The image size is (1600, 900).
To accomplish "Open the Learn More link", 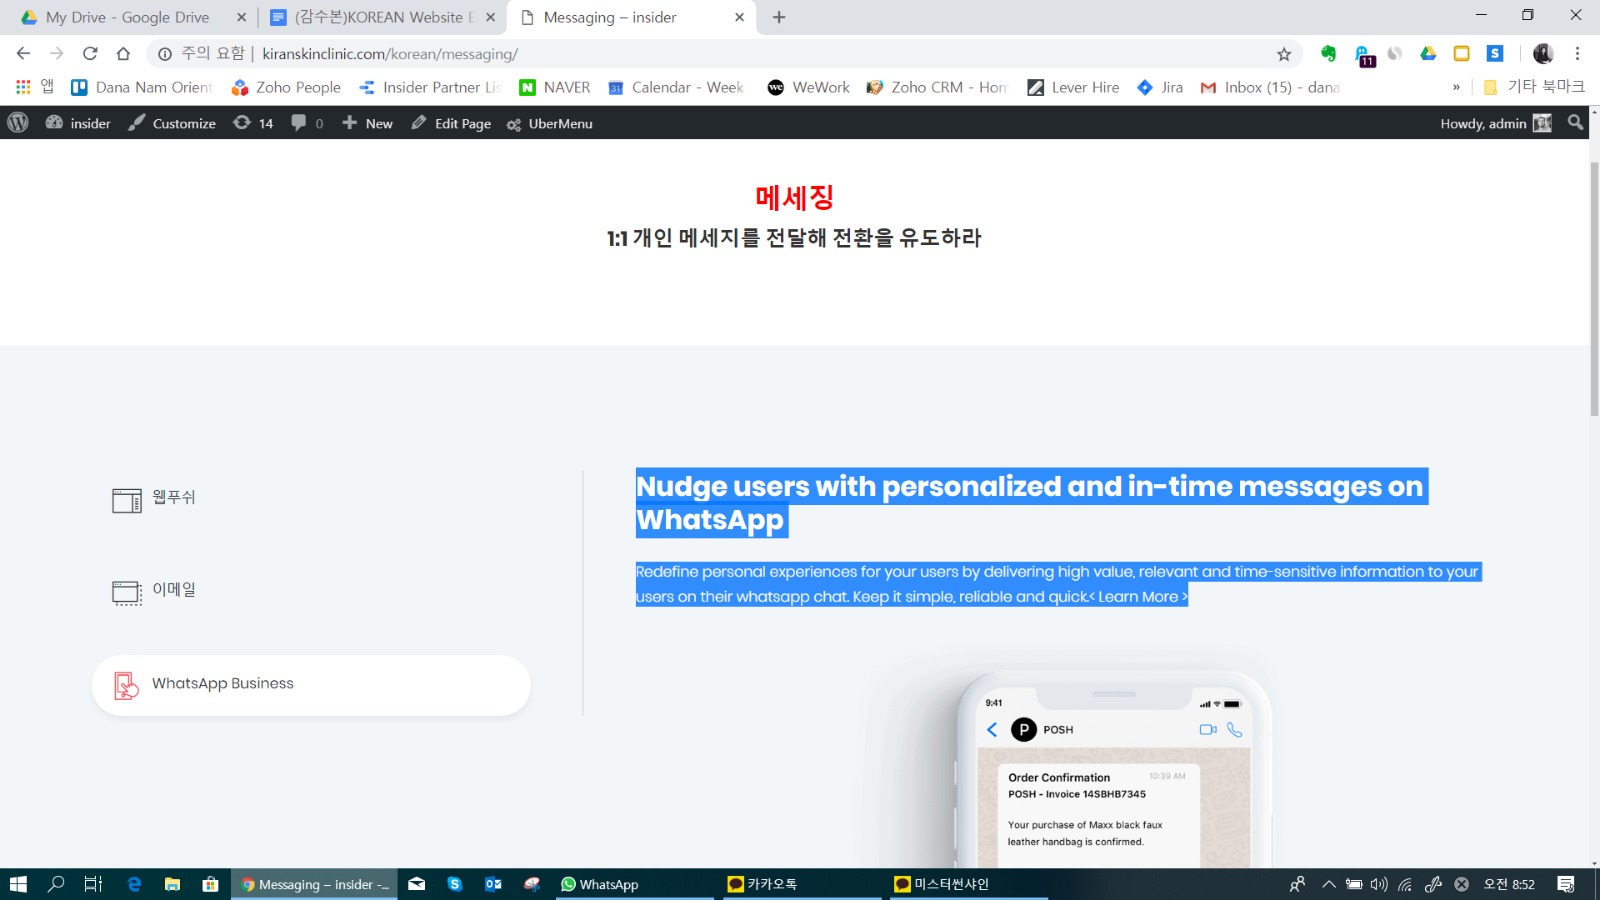I will coord(1141,597).
